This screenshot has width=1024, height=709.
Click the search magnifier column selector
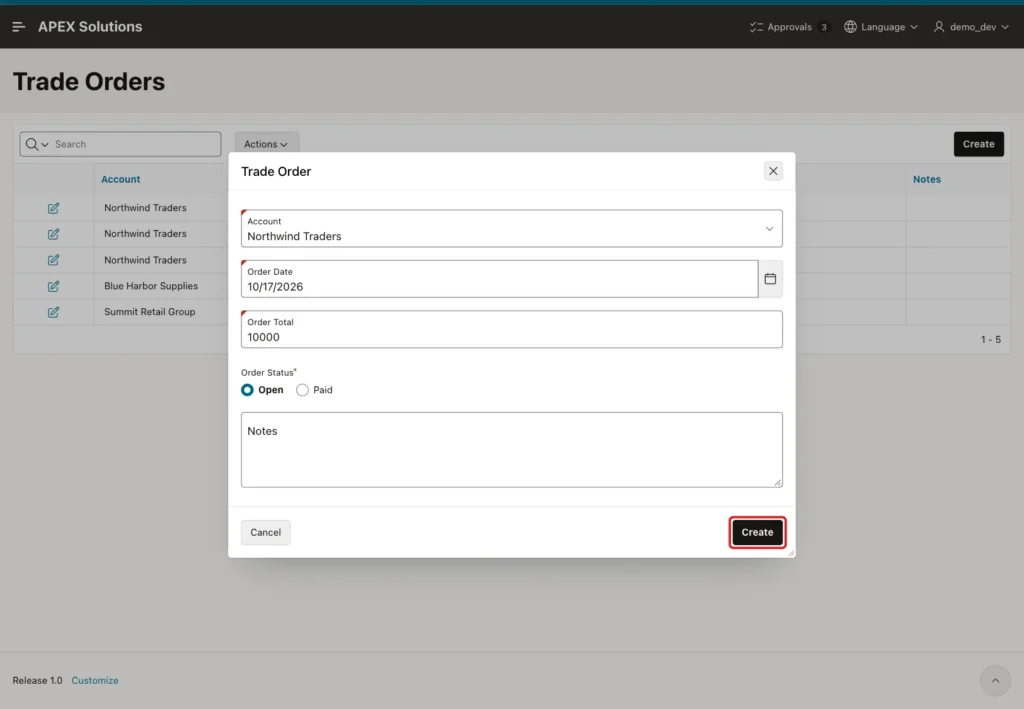click(x=37, y=144)
